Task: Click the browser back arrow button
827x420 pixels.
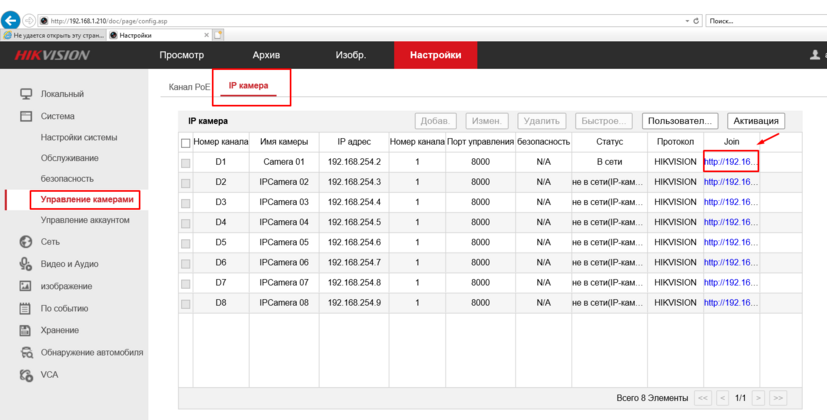Action: [x=12, y=19]
